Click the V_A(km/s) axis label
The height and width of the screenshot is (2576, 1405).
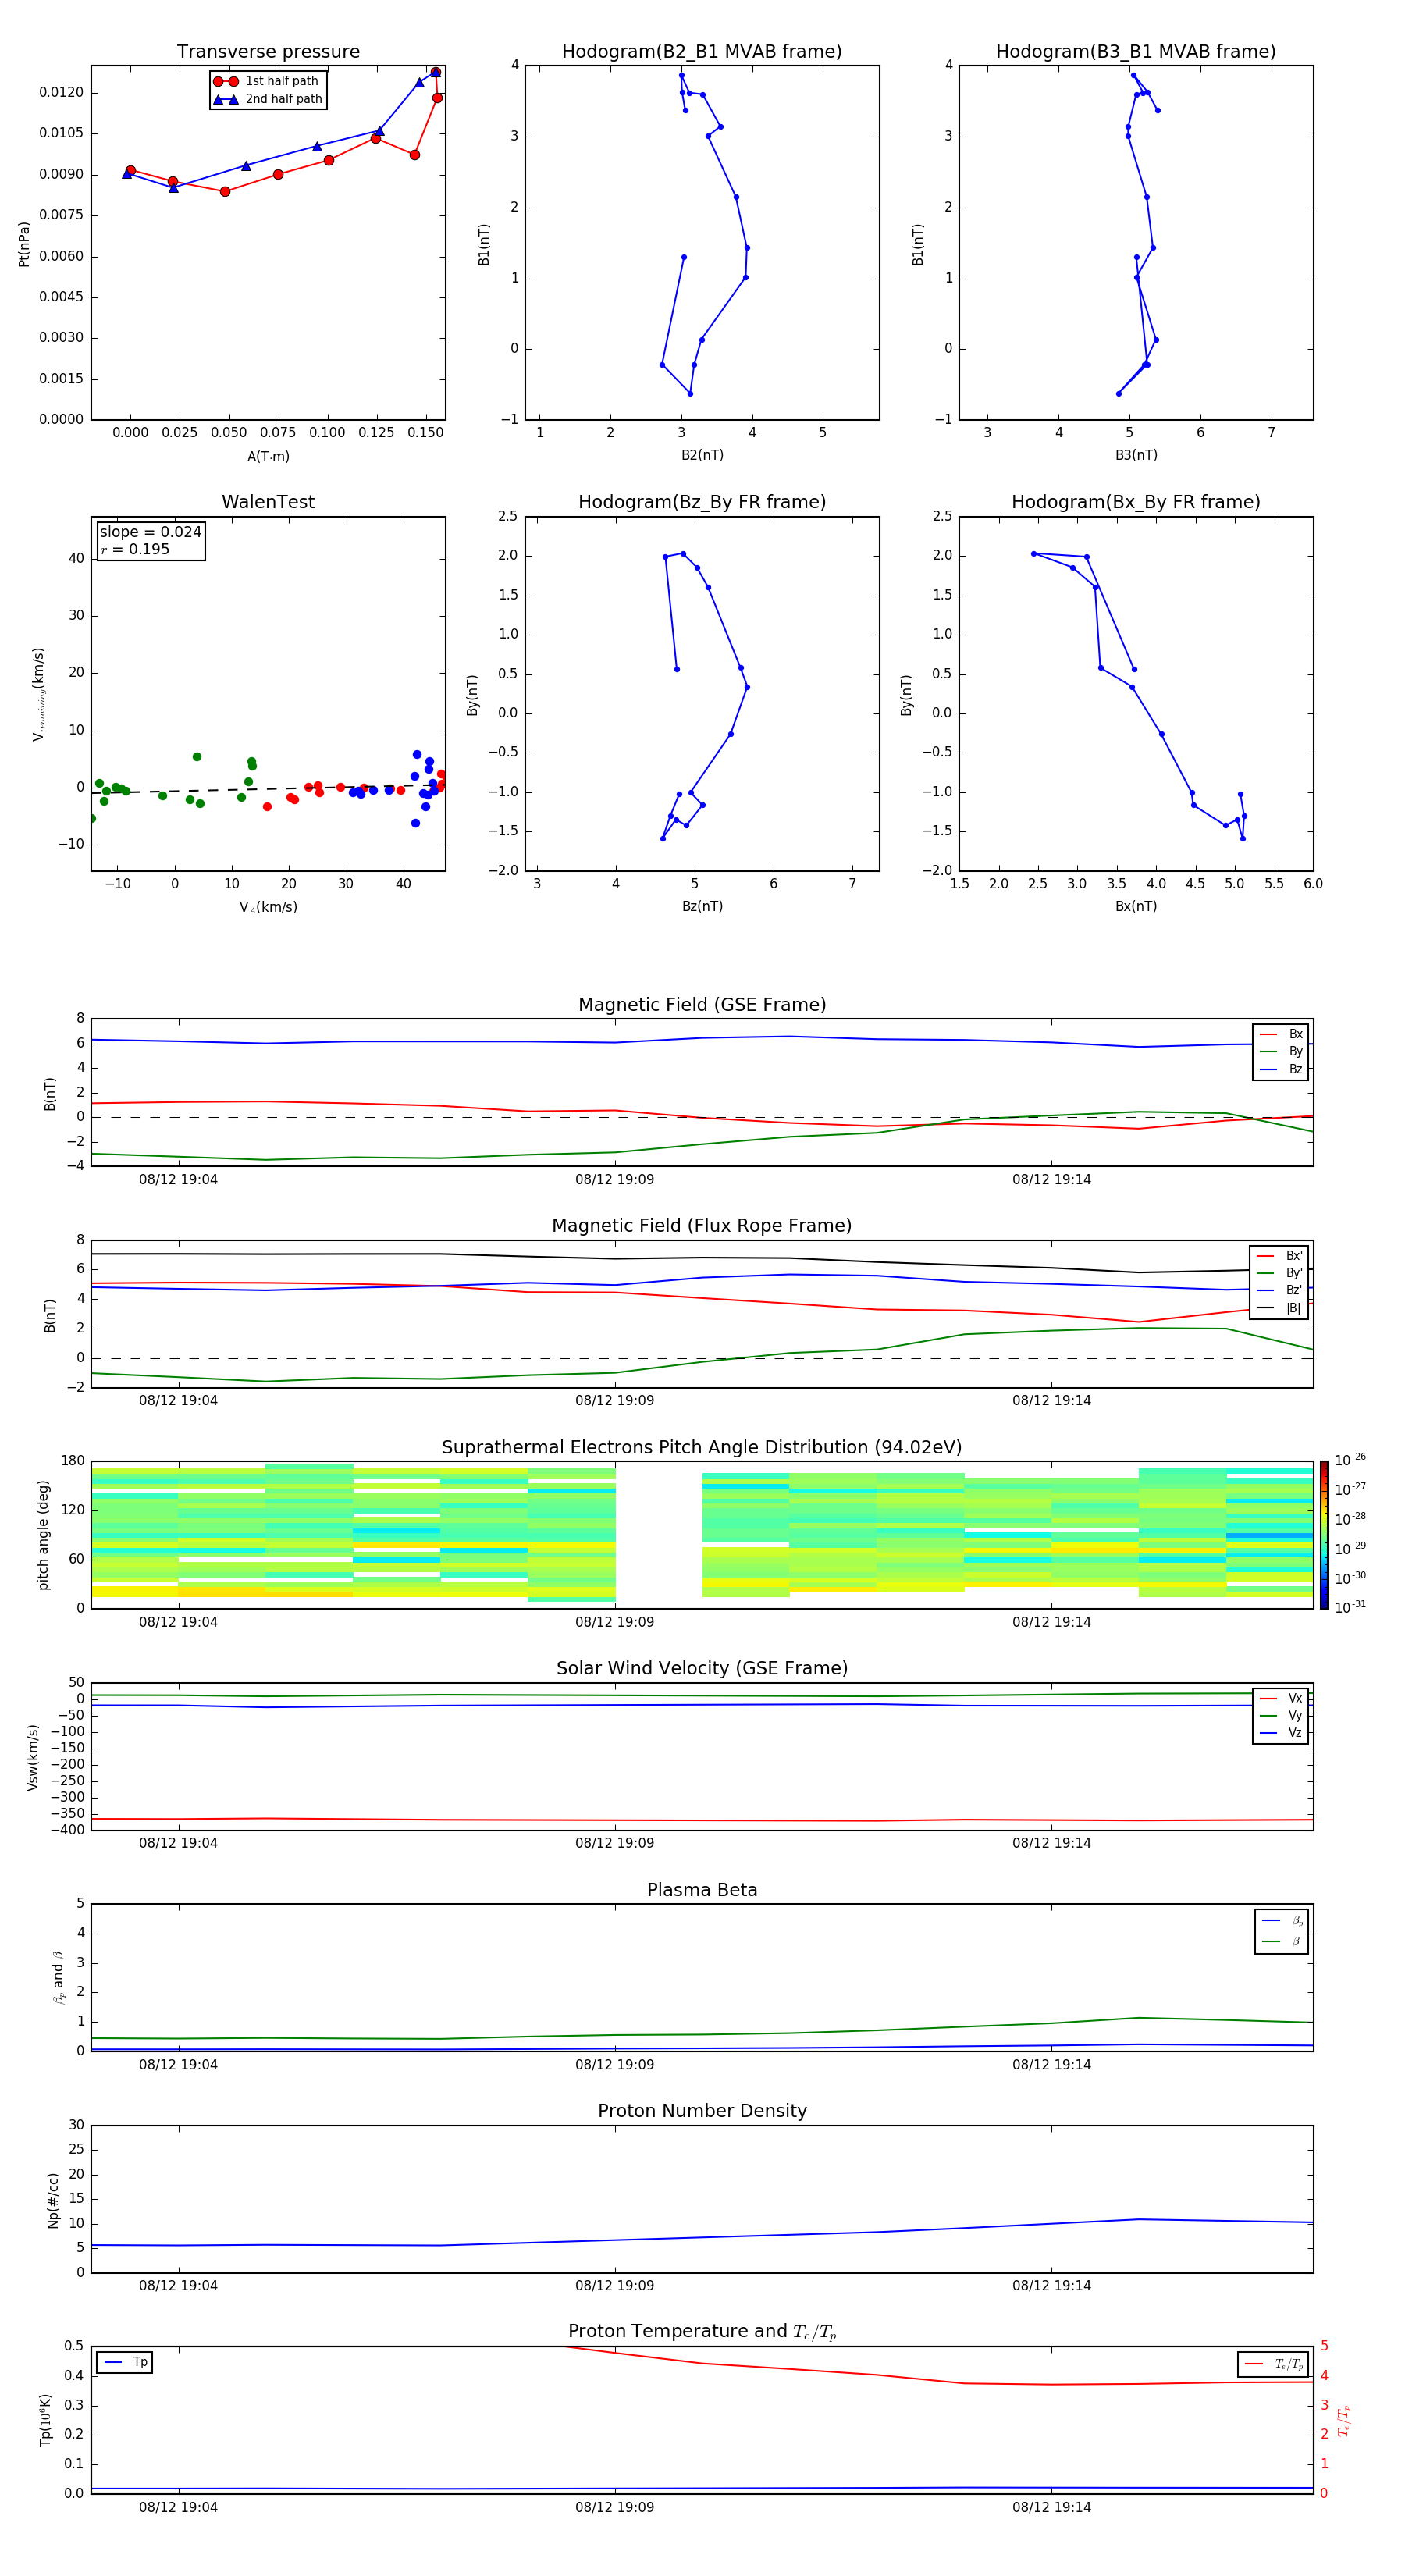tap(268, 907)
